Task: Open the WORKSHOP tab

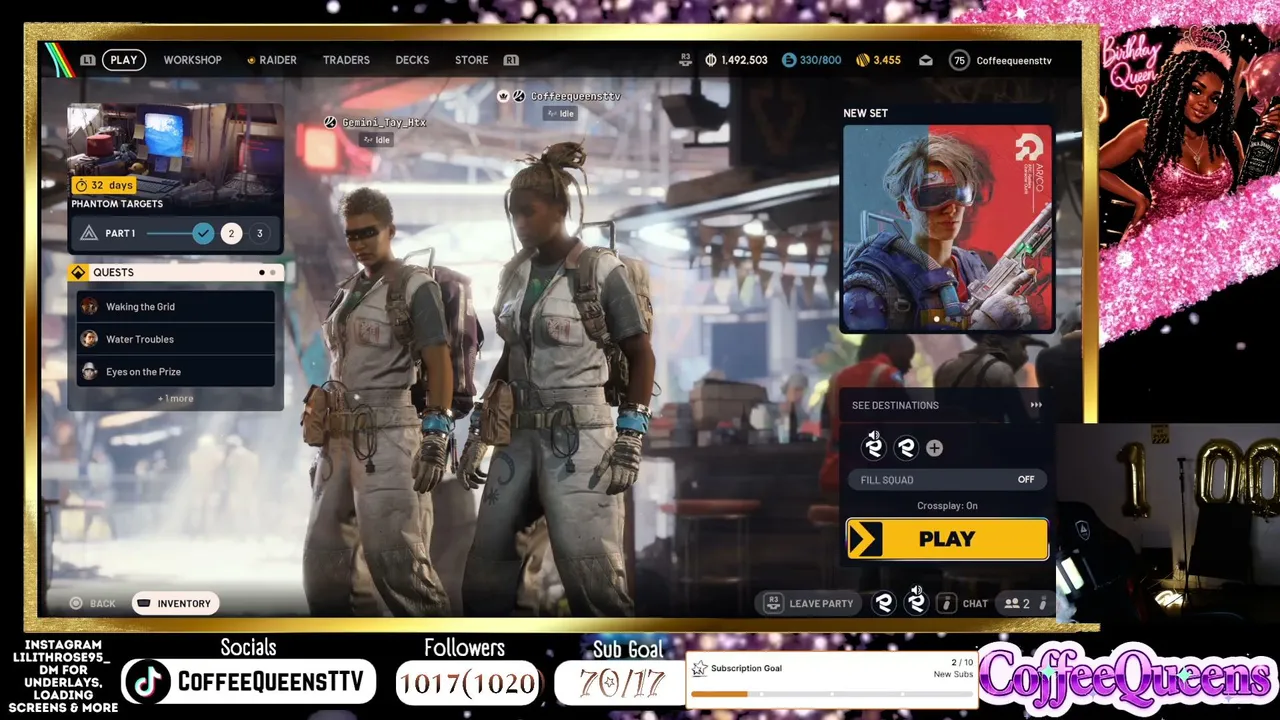Action: (192, 60)
